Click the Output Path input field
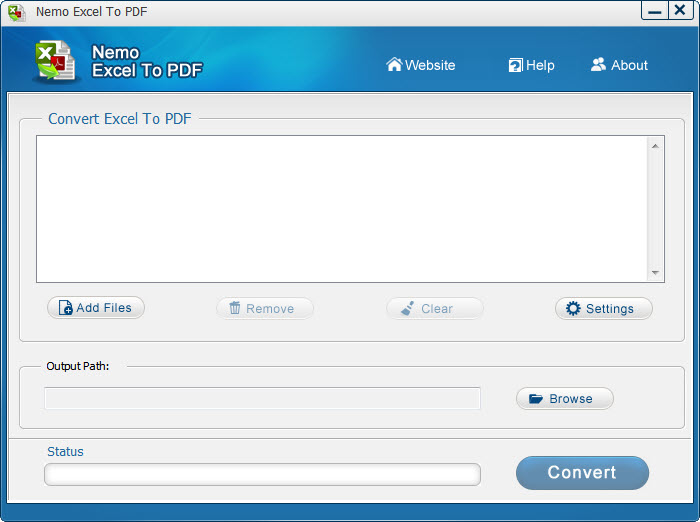The height and width of the screenshot is (522, 700). click(262, 398)
